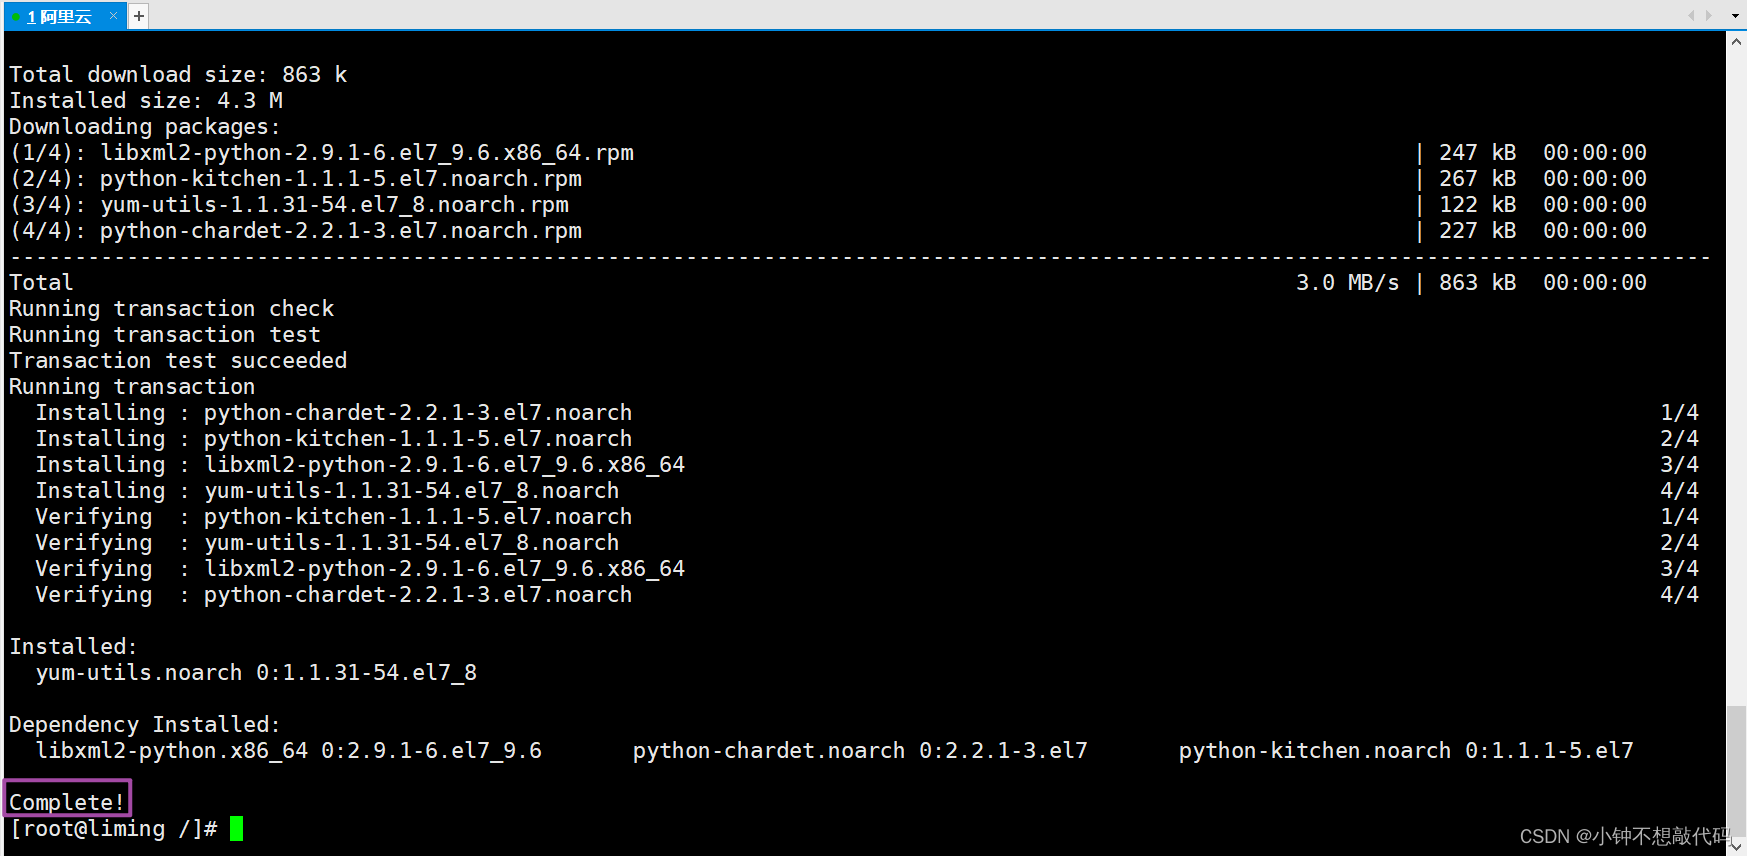Click the '122 kB' size value
The height and width of the screenshot is (856, 1747).
[x=1478, y=205]
